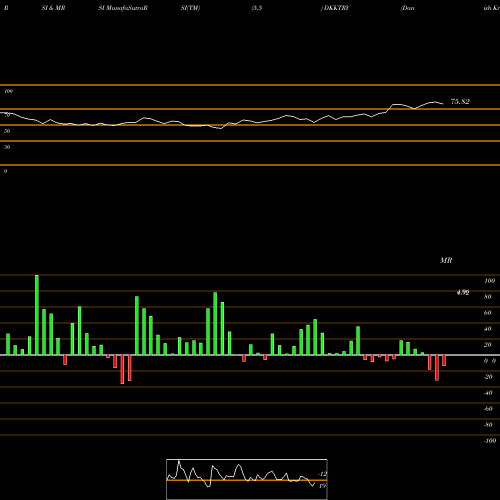Screen dimensions: 500x500
Task: Click the SI(TM) header text
Action: [191, 8]
